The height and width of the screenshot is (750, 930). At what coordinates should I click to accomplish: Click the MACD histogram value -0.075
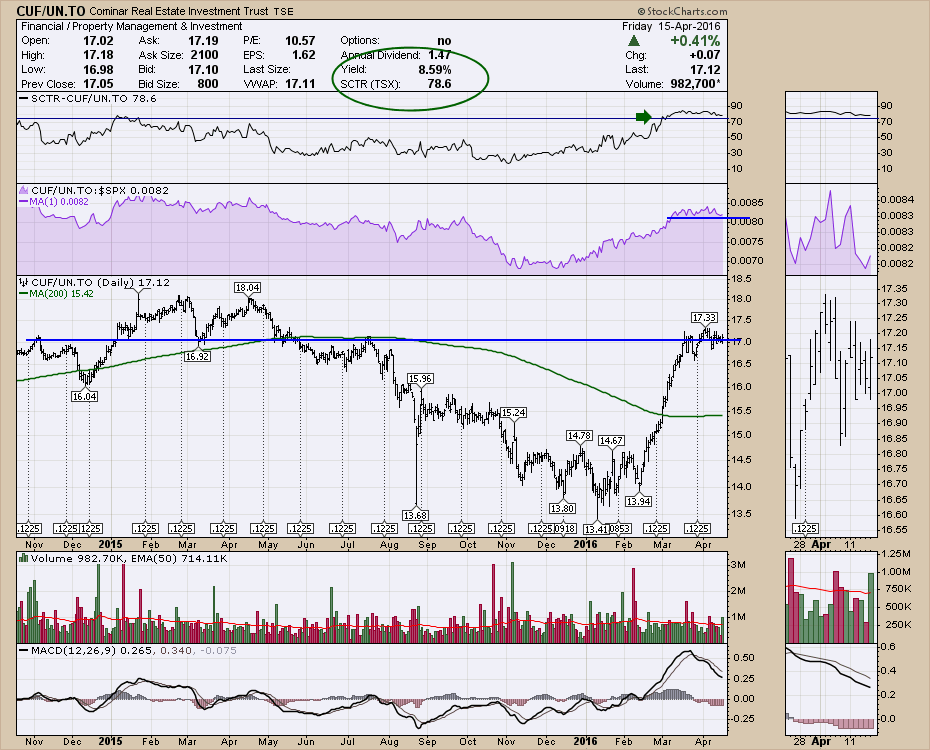pyautogui.click(x=217, y=650)
